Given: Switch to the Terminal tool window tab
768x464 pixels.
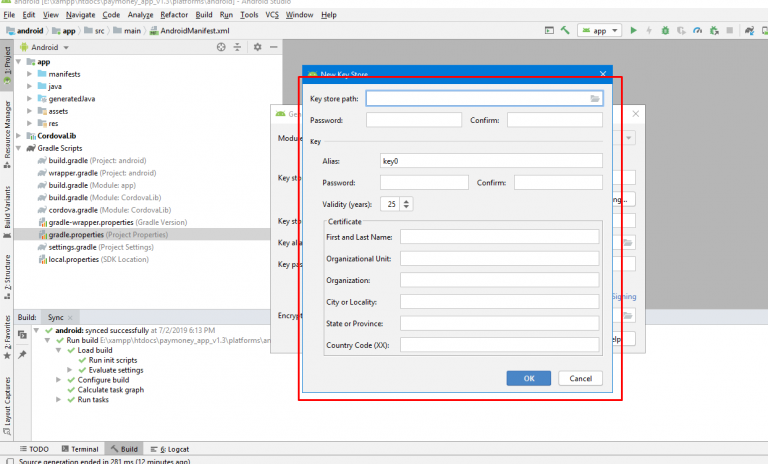Looking at the screenshot, I should (80, 450).
